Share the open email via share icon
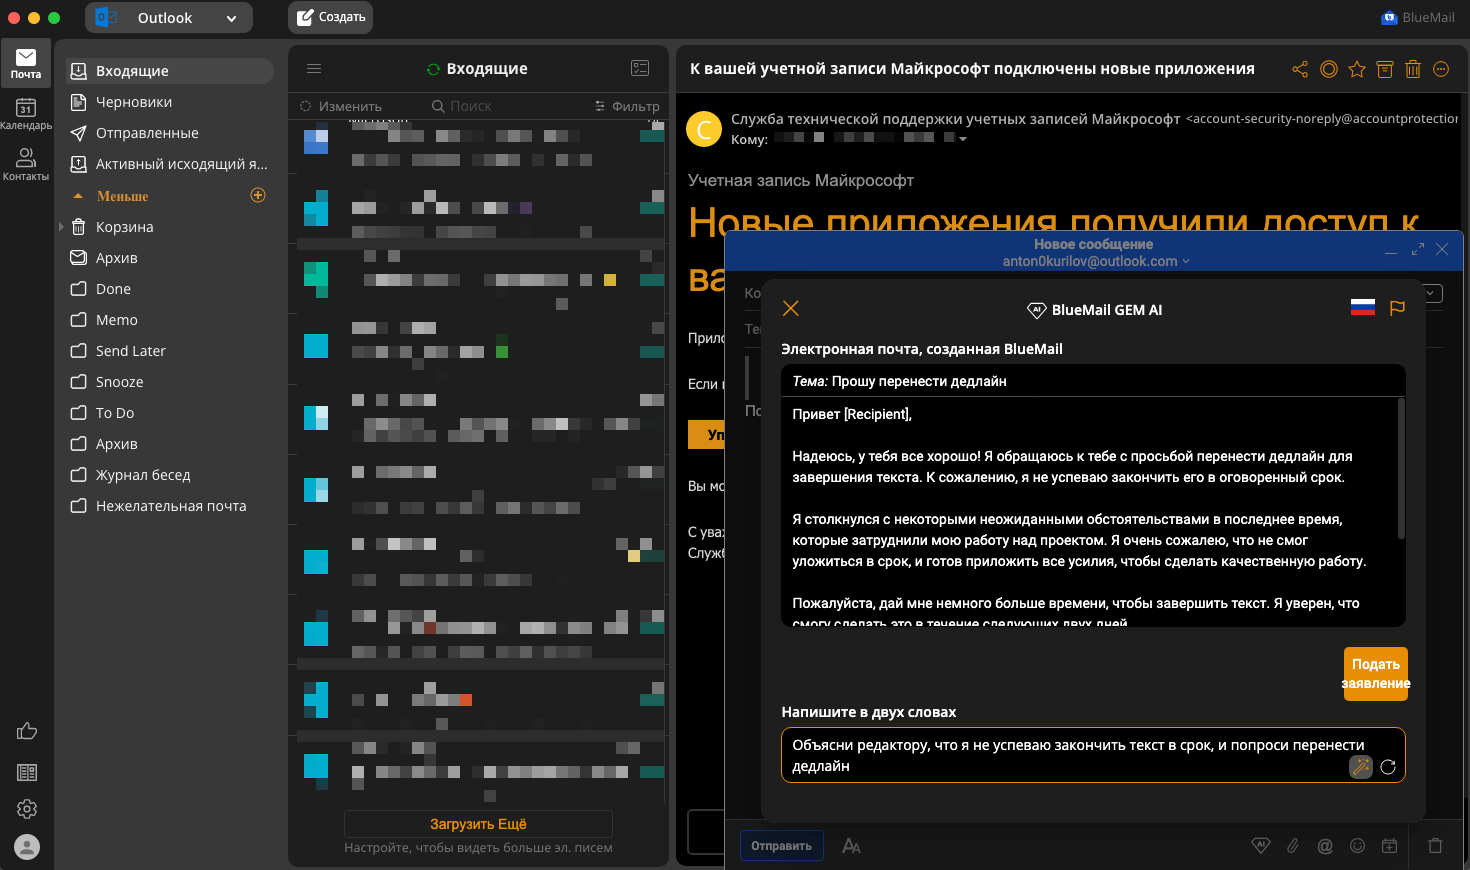The width and height of the screenshot is (1470, 870). (1300, 69)
